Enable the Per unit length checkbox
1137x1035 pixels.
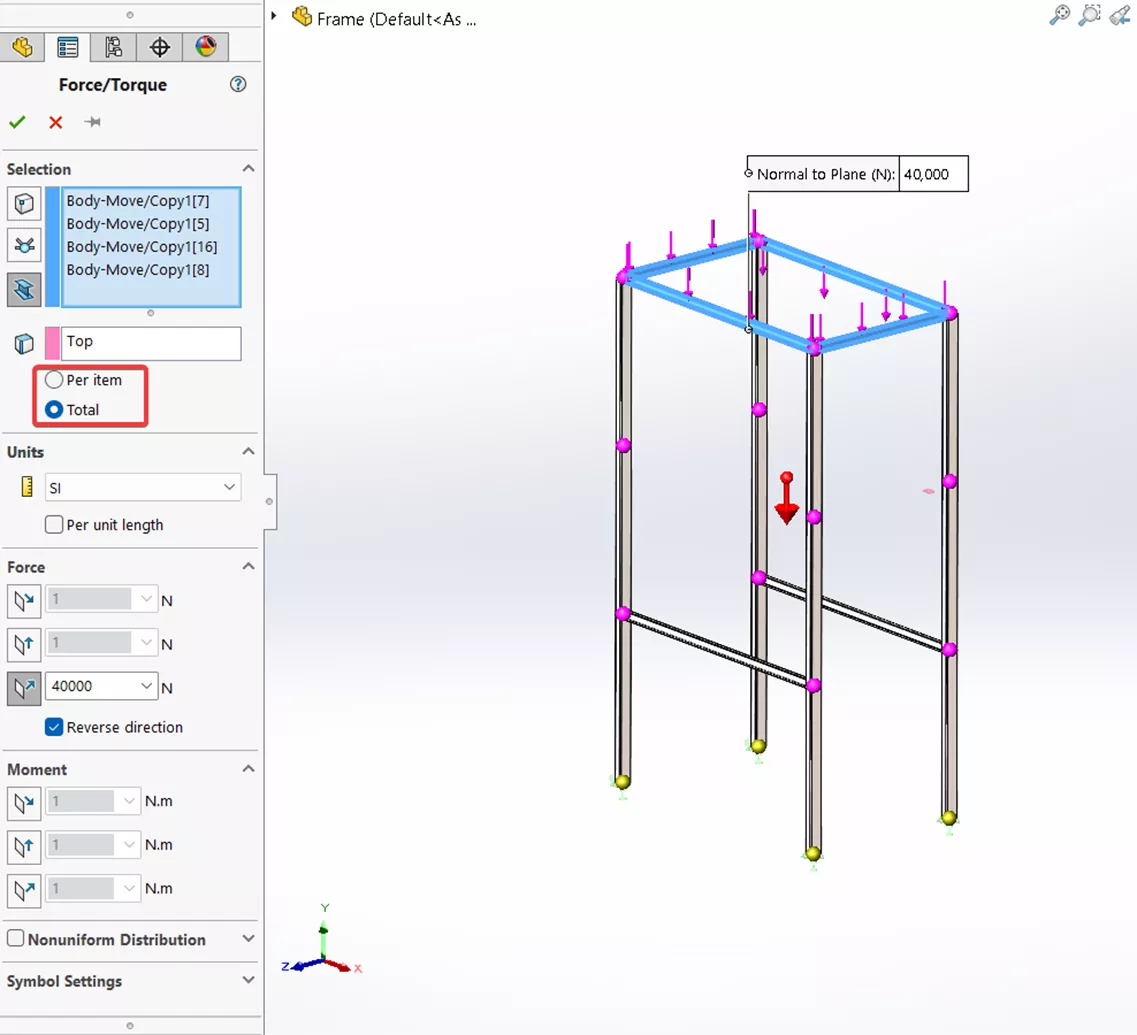[x=53, y=524]
